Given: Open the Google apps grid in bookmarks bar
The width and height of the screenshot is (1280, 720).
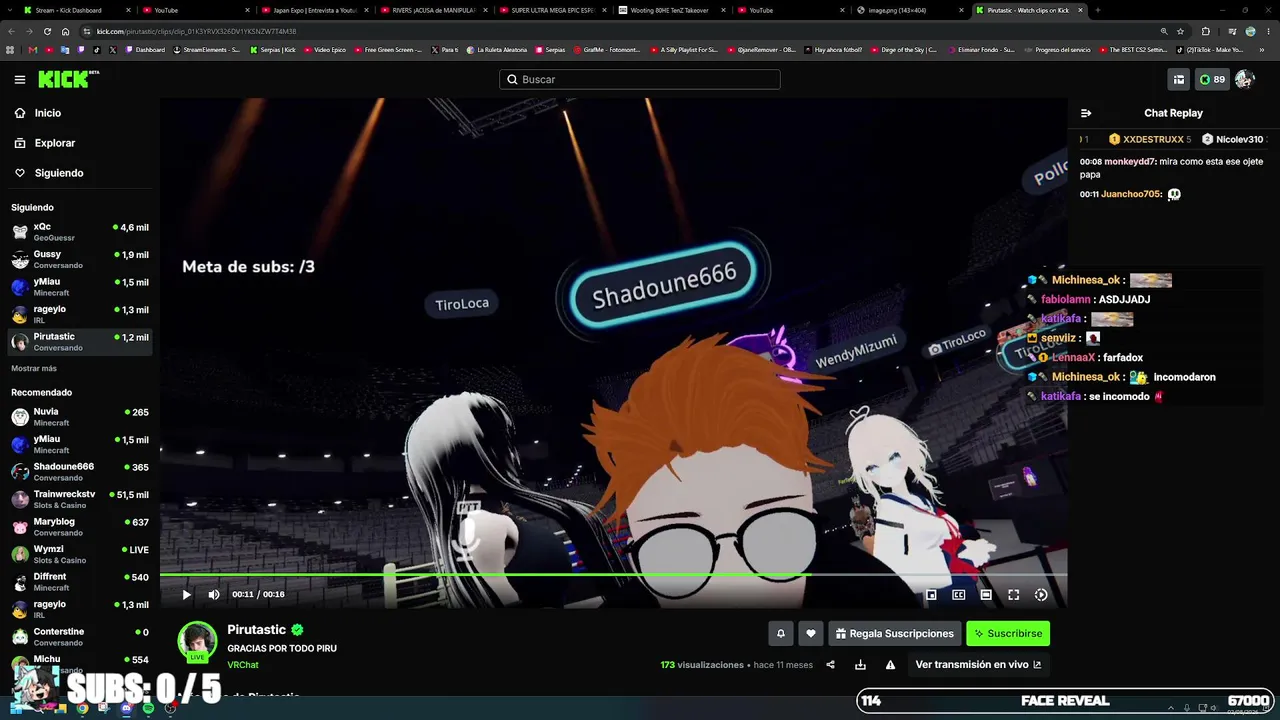Looking at the screenshot, I should 11,50.
